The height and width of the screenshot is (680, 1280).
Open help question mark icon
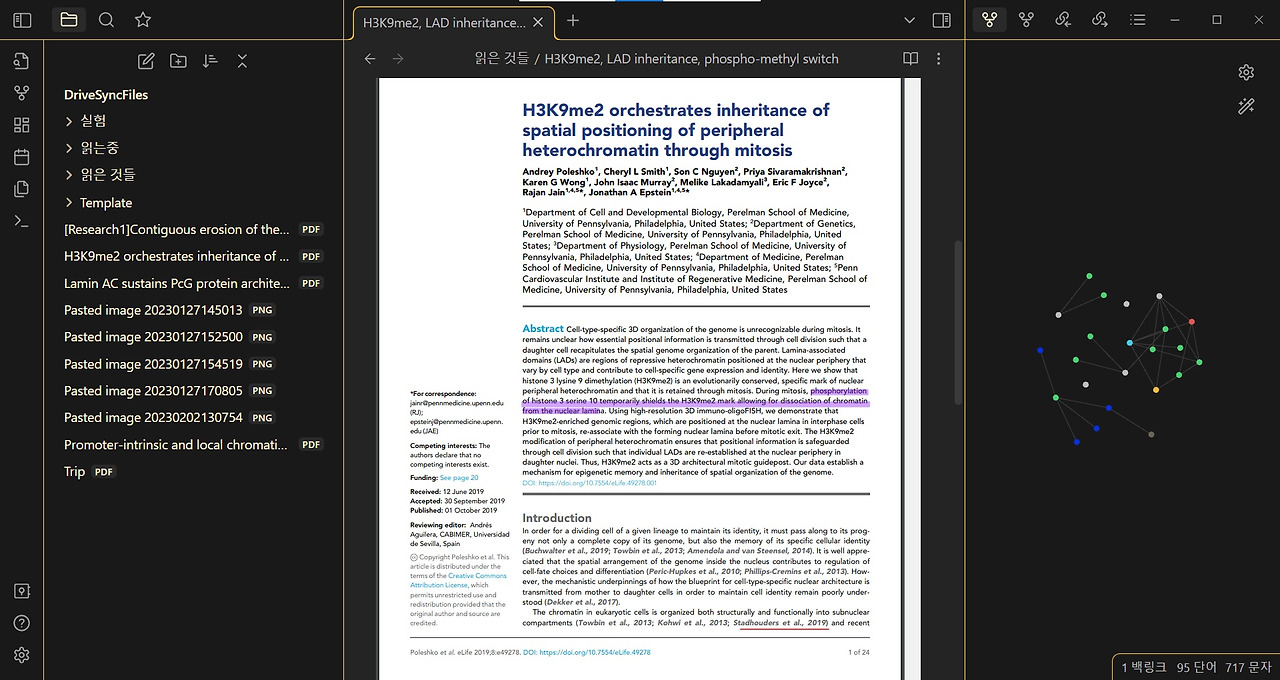click(22, 623)
